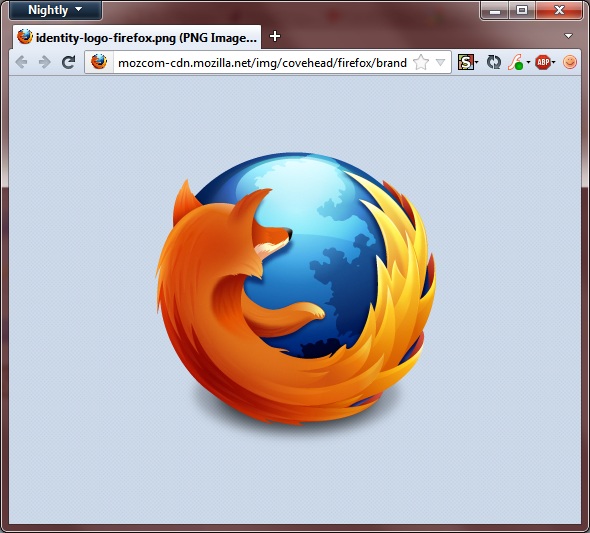Viewport: 590px width, 533px height.
Task: Minimize the Nightly window
Action: point(495,10)
